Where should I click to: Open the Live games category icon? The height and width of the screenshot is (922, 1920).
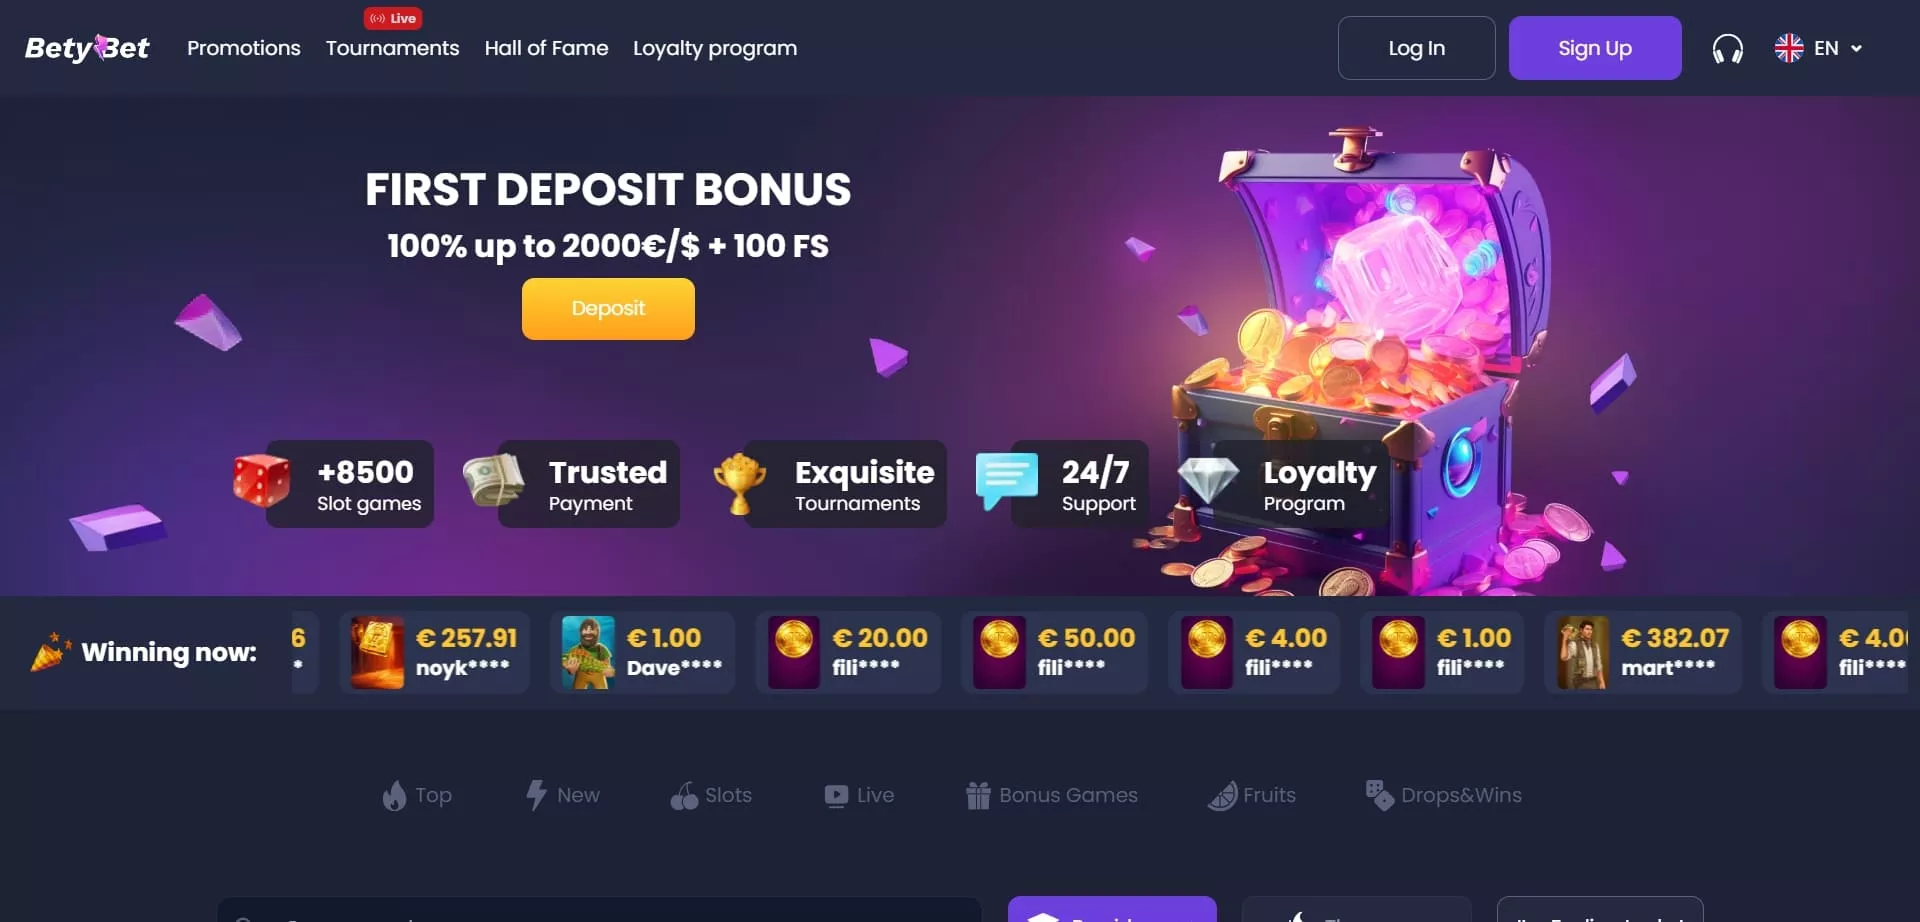pos(836,795)
